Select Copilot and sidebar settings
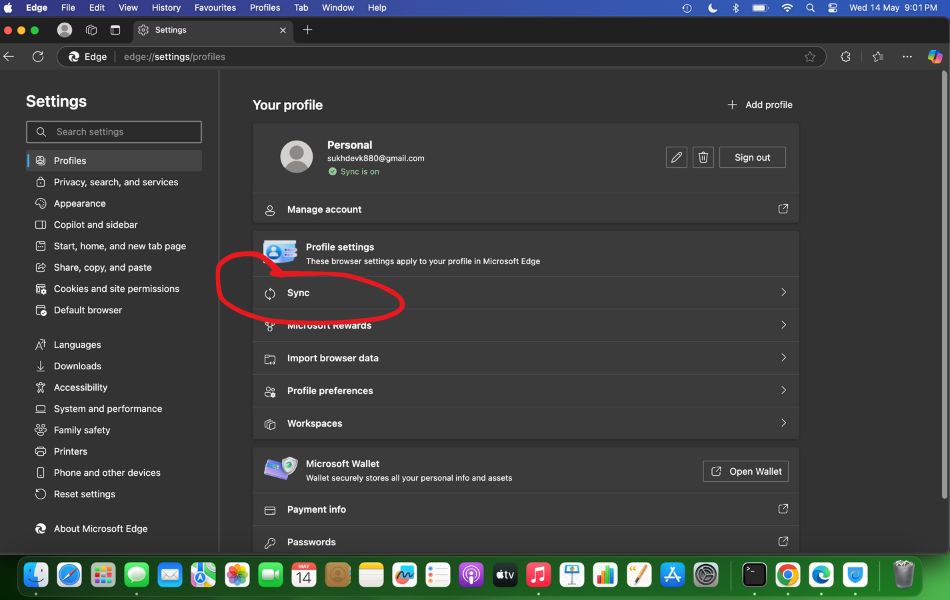The image size is (950, 600). [114, 225]
